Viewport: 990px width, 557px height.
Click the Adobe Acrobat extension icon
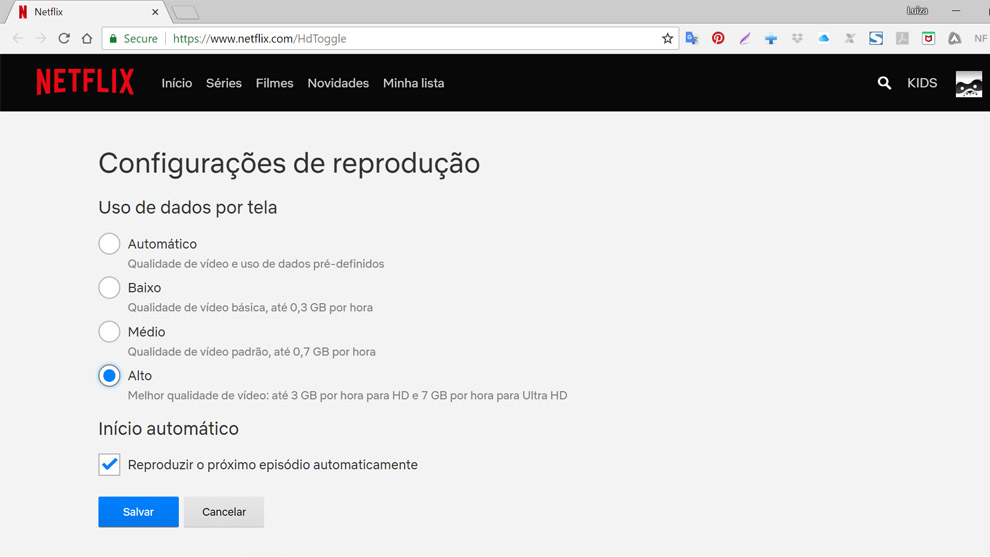coord(902,39)
